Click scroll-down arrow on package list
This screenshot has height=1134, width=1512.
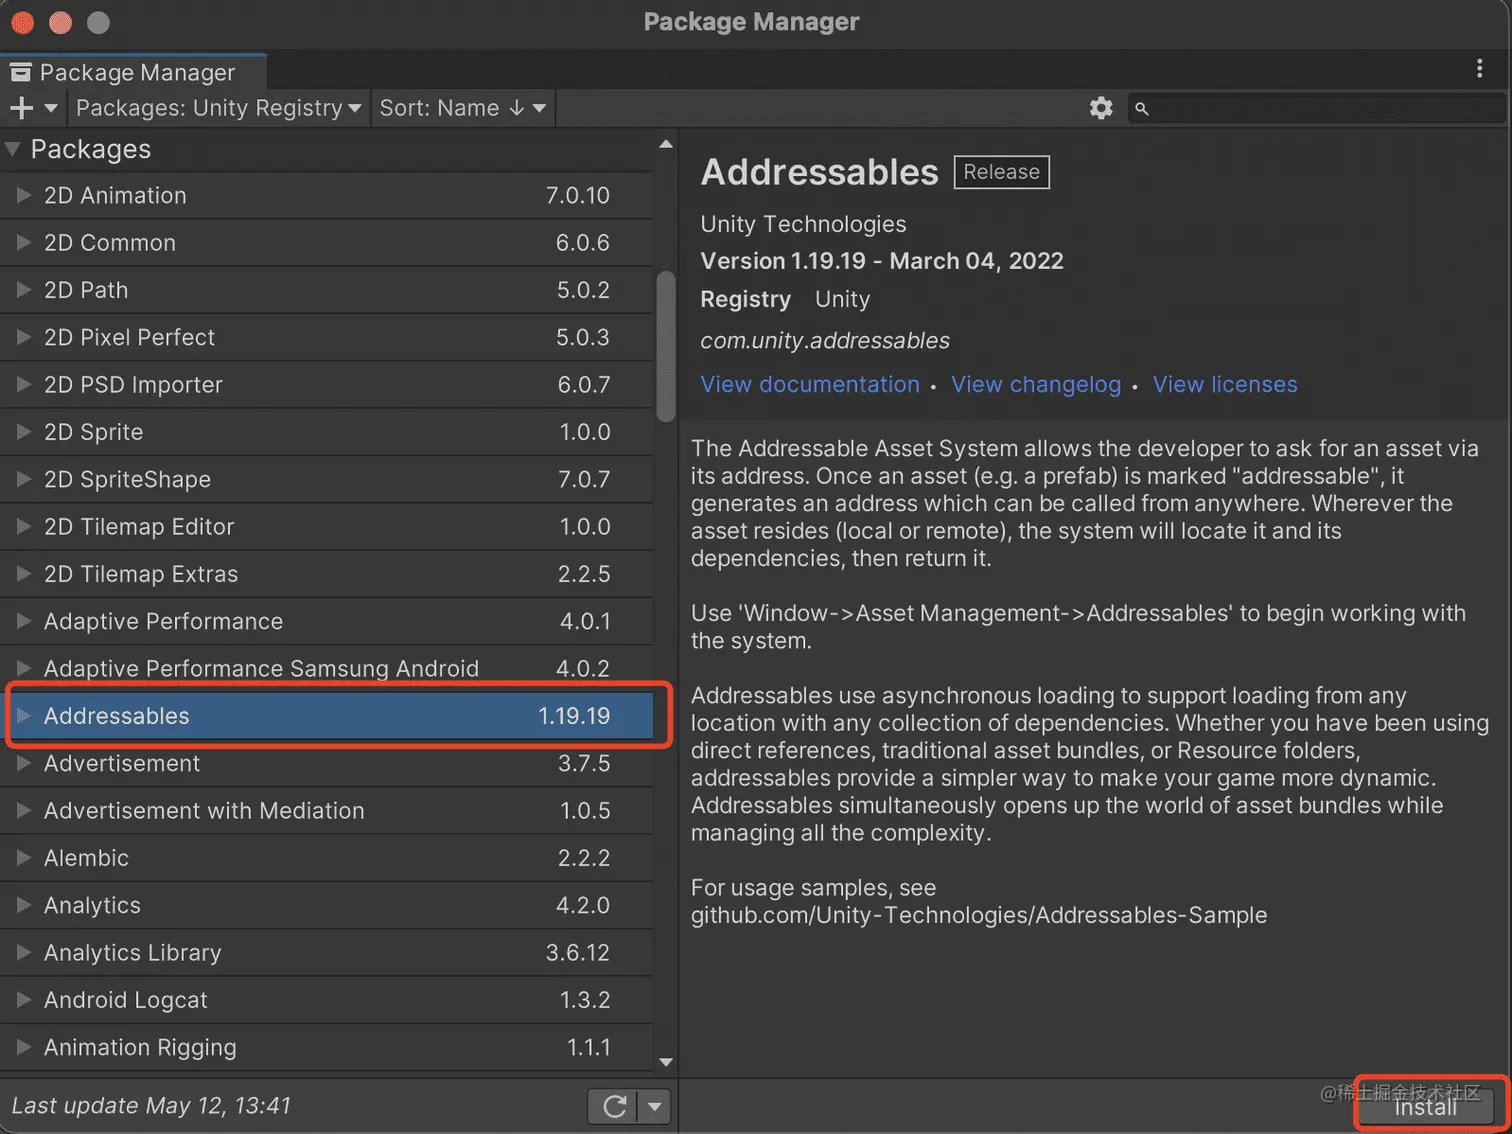point(666,1062)
